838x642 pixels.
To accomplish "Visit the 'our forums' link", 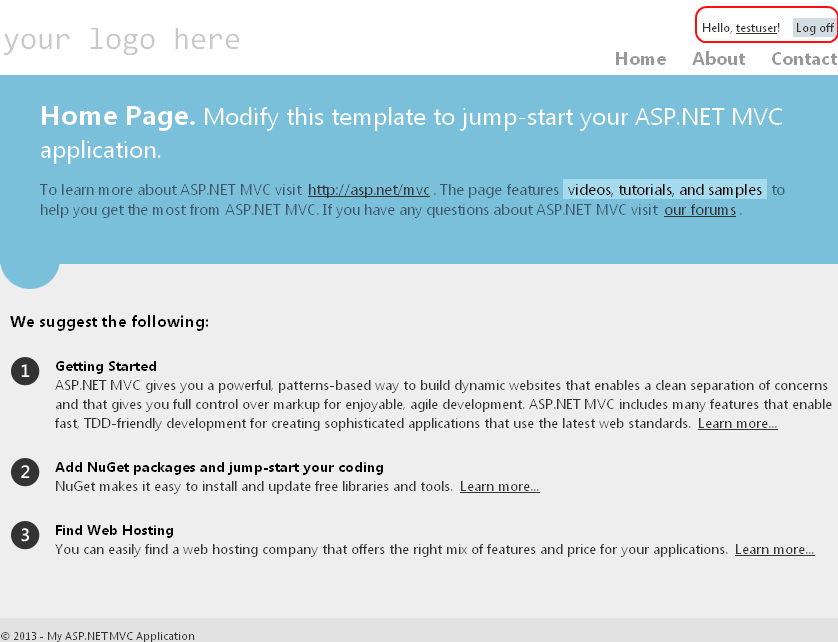I will (x=700, y=210).
